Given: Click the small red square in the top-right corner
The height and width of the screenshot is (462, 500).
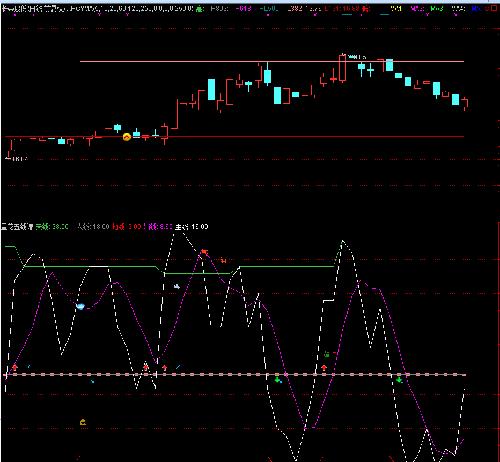Looking at the screenshot, I should (494, 8).
